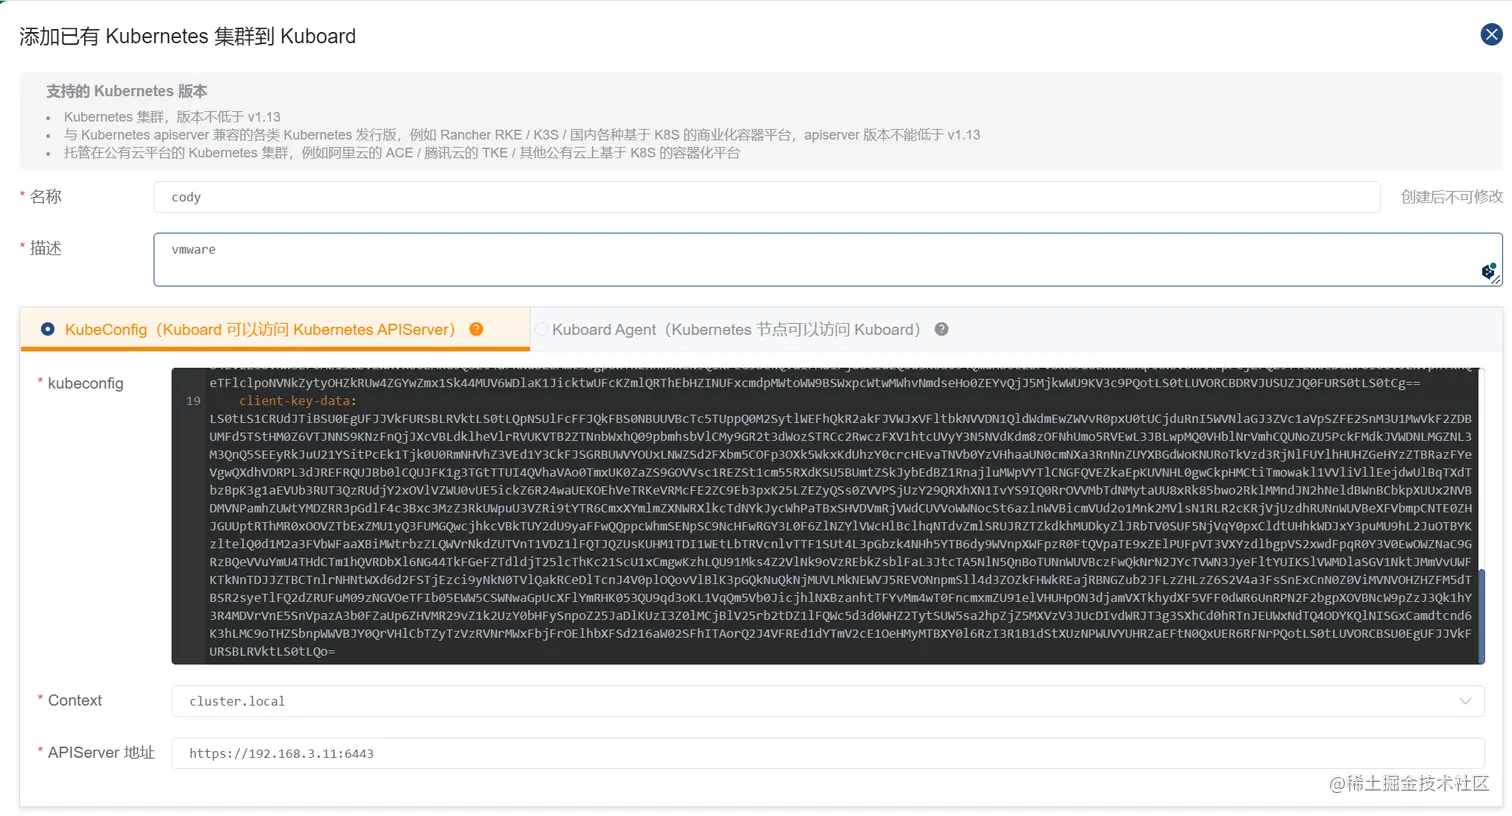
Task: Focus the APIServer 地址 input field
Action: point(828,753)
